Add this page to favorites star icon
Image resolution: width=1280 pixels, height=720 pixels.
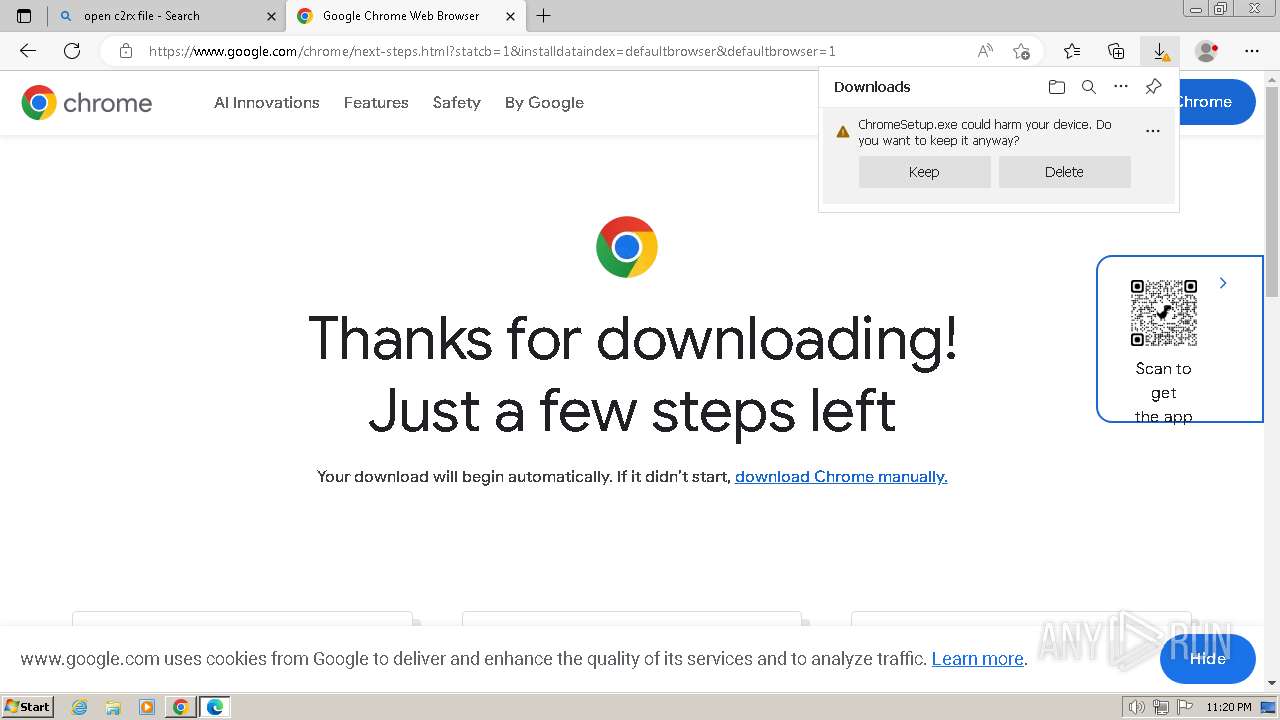point(1021,51)
